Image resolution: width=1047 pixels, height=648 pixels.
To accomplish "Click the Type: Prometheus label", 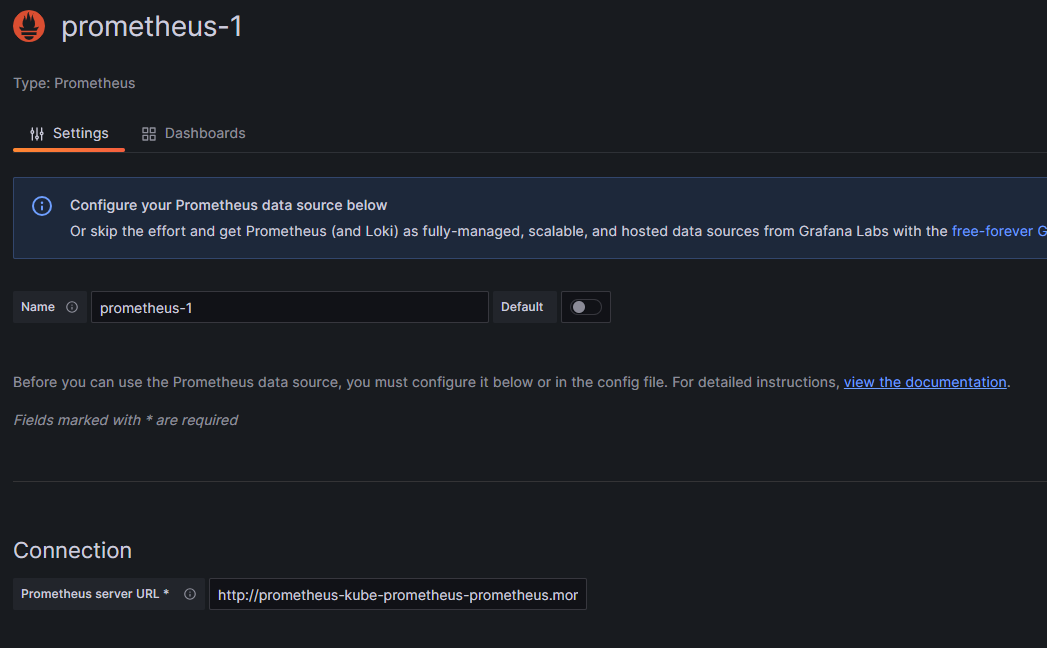I will pyautogui.click(x=74, y=84).
